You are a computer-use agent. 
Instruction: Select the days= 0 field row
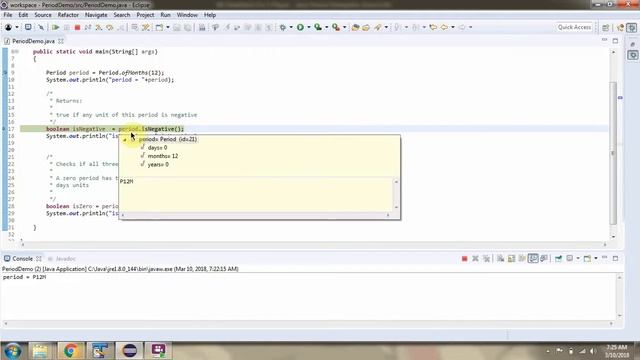[157, 148]
